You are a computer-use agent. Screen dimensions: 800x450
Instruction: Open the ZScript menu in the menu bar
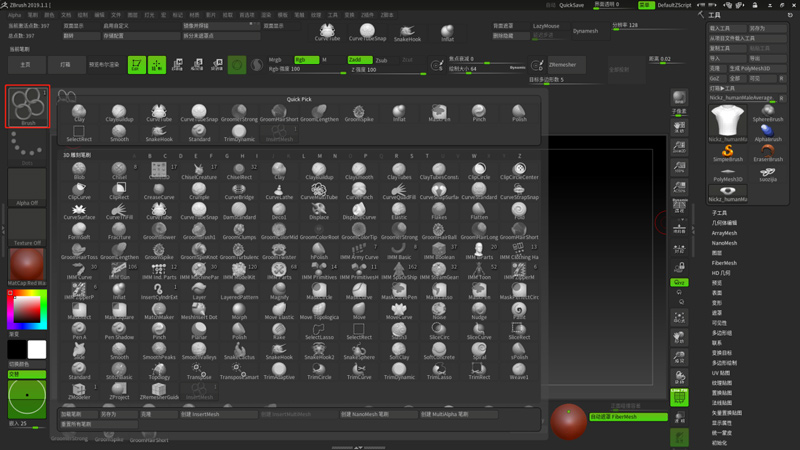(387, 15)
